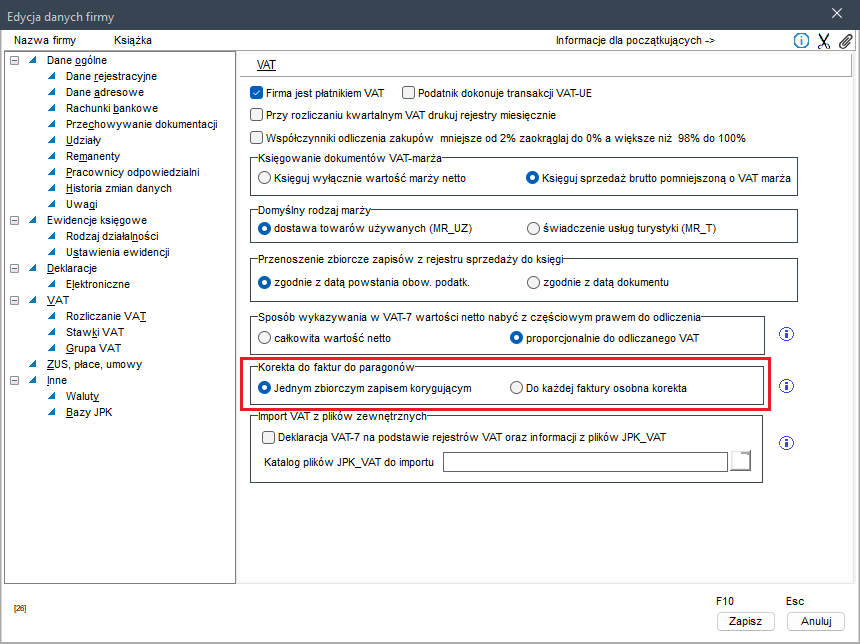Image resolution: width=860 pixels, height=644 pixels.
Task: Click blue triangle icon beside Dane rejestracyjne
Action: click(52, 76)
